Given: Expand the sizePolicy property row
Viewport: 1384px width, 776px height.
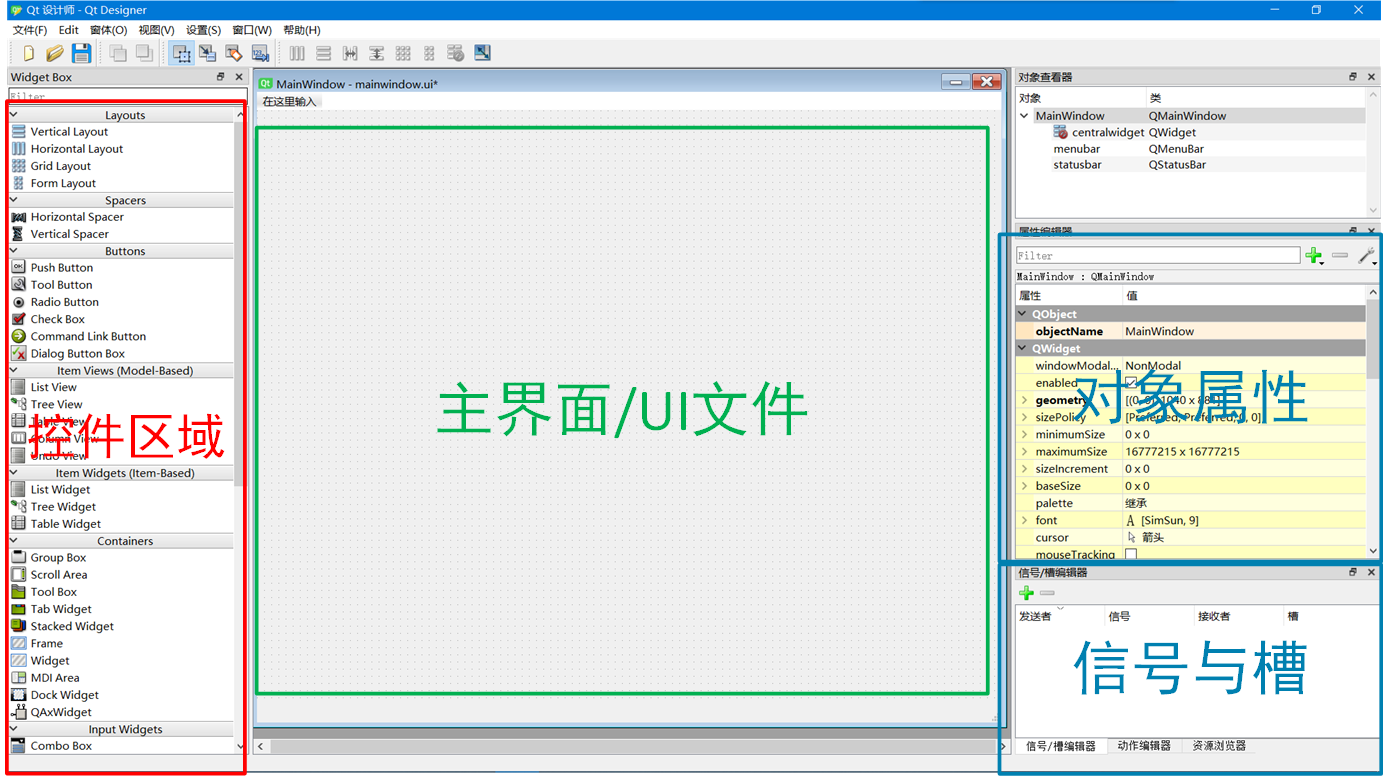Looking at the screenshot, I should 1024,417.
